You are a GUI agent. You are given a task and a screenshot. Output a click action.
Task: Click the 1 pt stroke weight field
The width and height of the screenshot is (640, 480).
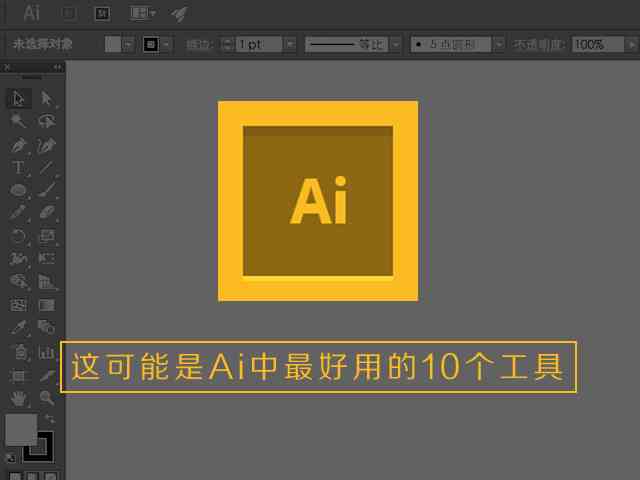click(259, 44)
